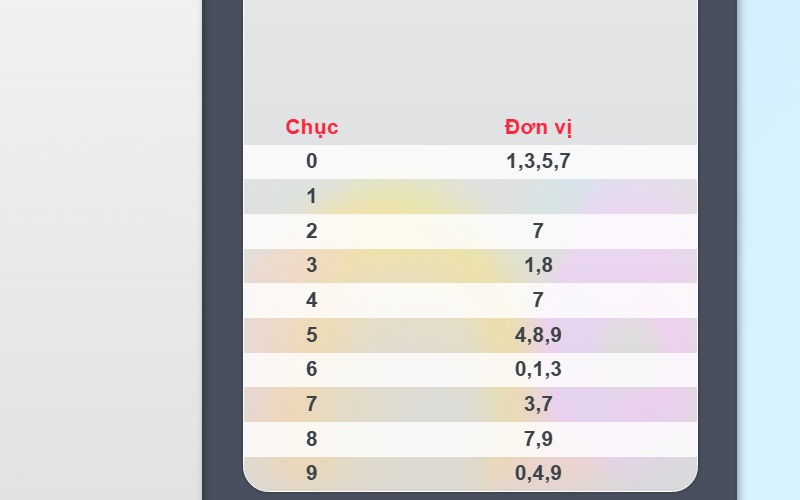Screen dimensions: 800x500
Task: Select tens digit 6 in Chục column
Action: [312, 369]
